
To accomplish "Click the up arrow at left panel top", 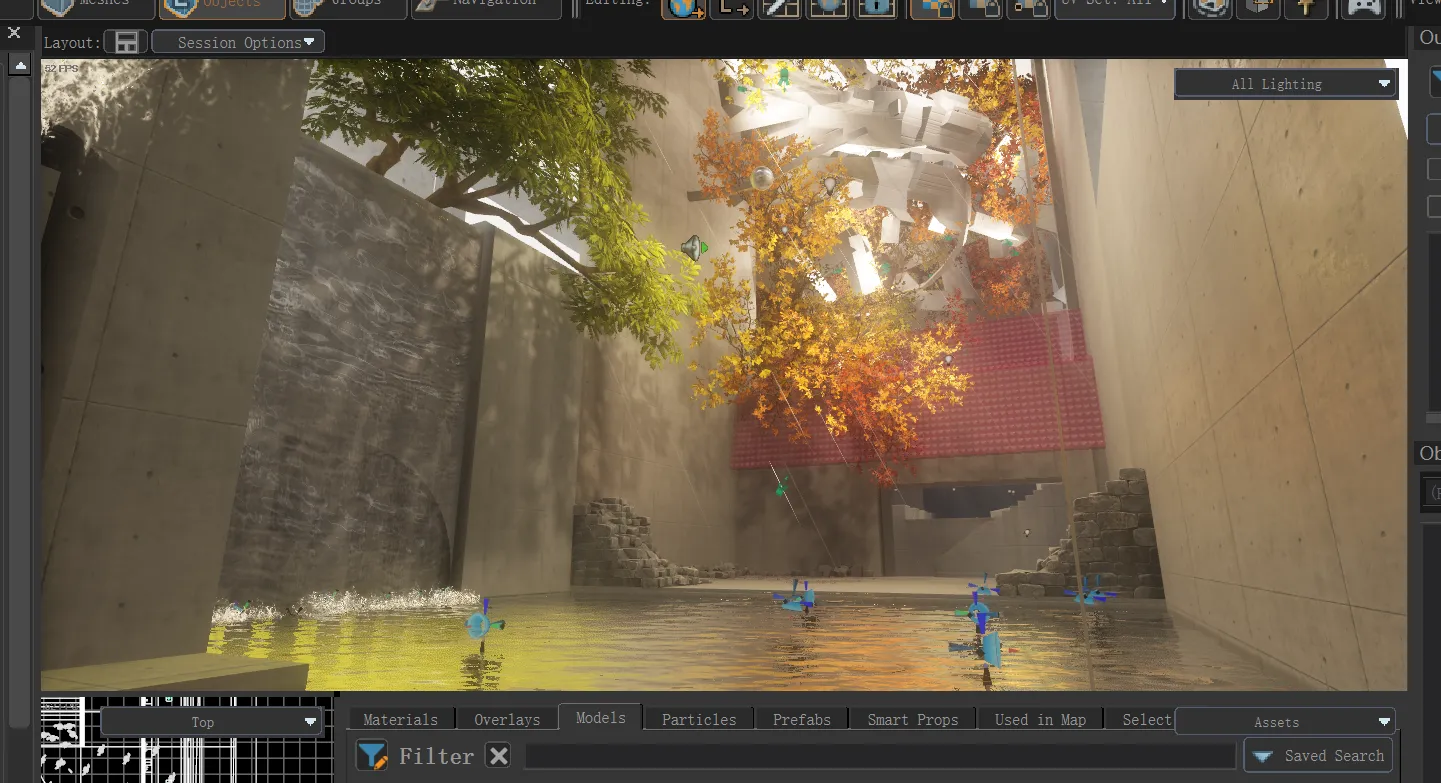I will 19,66.
